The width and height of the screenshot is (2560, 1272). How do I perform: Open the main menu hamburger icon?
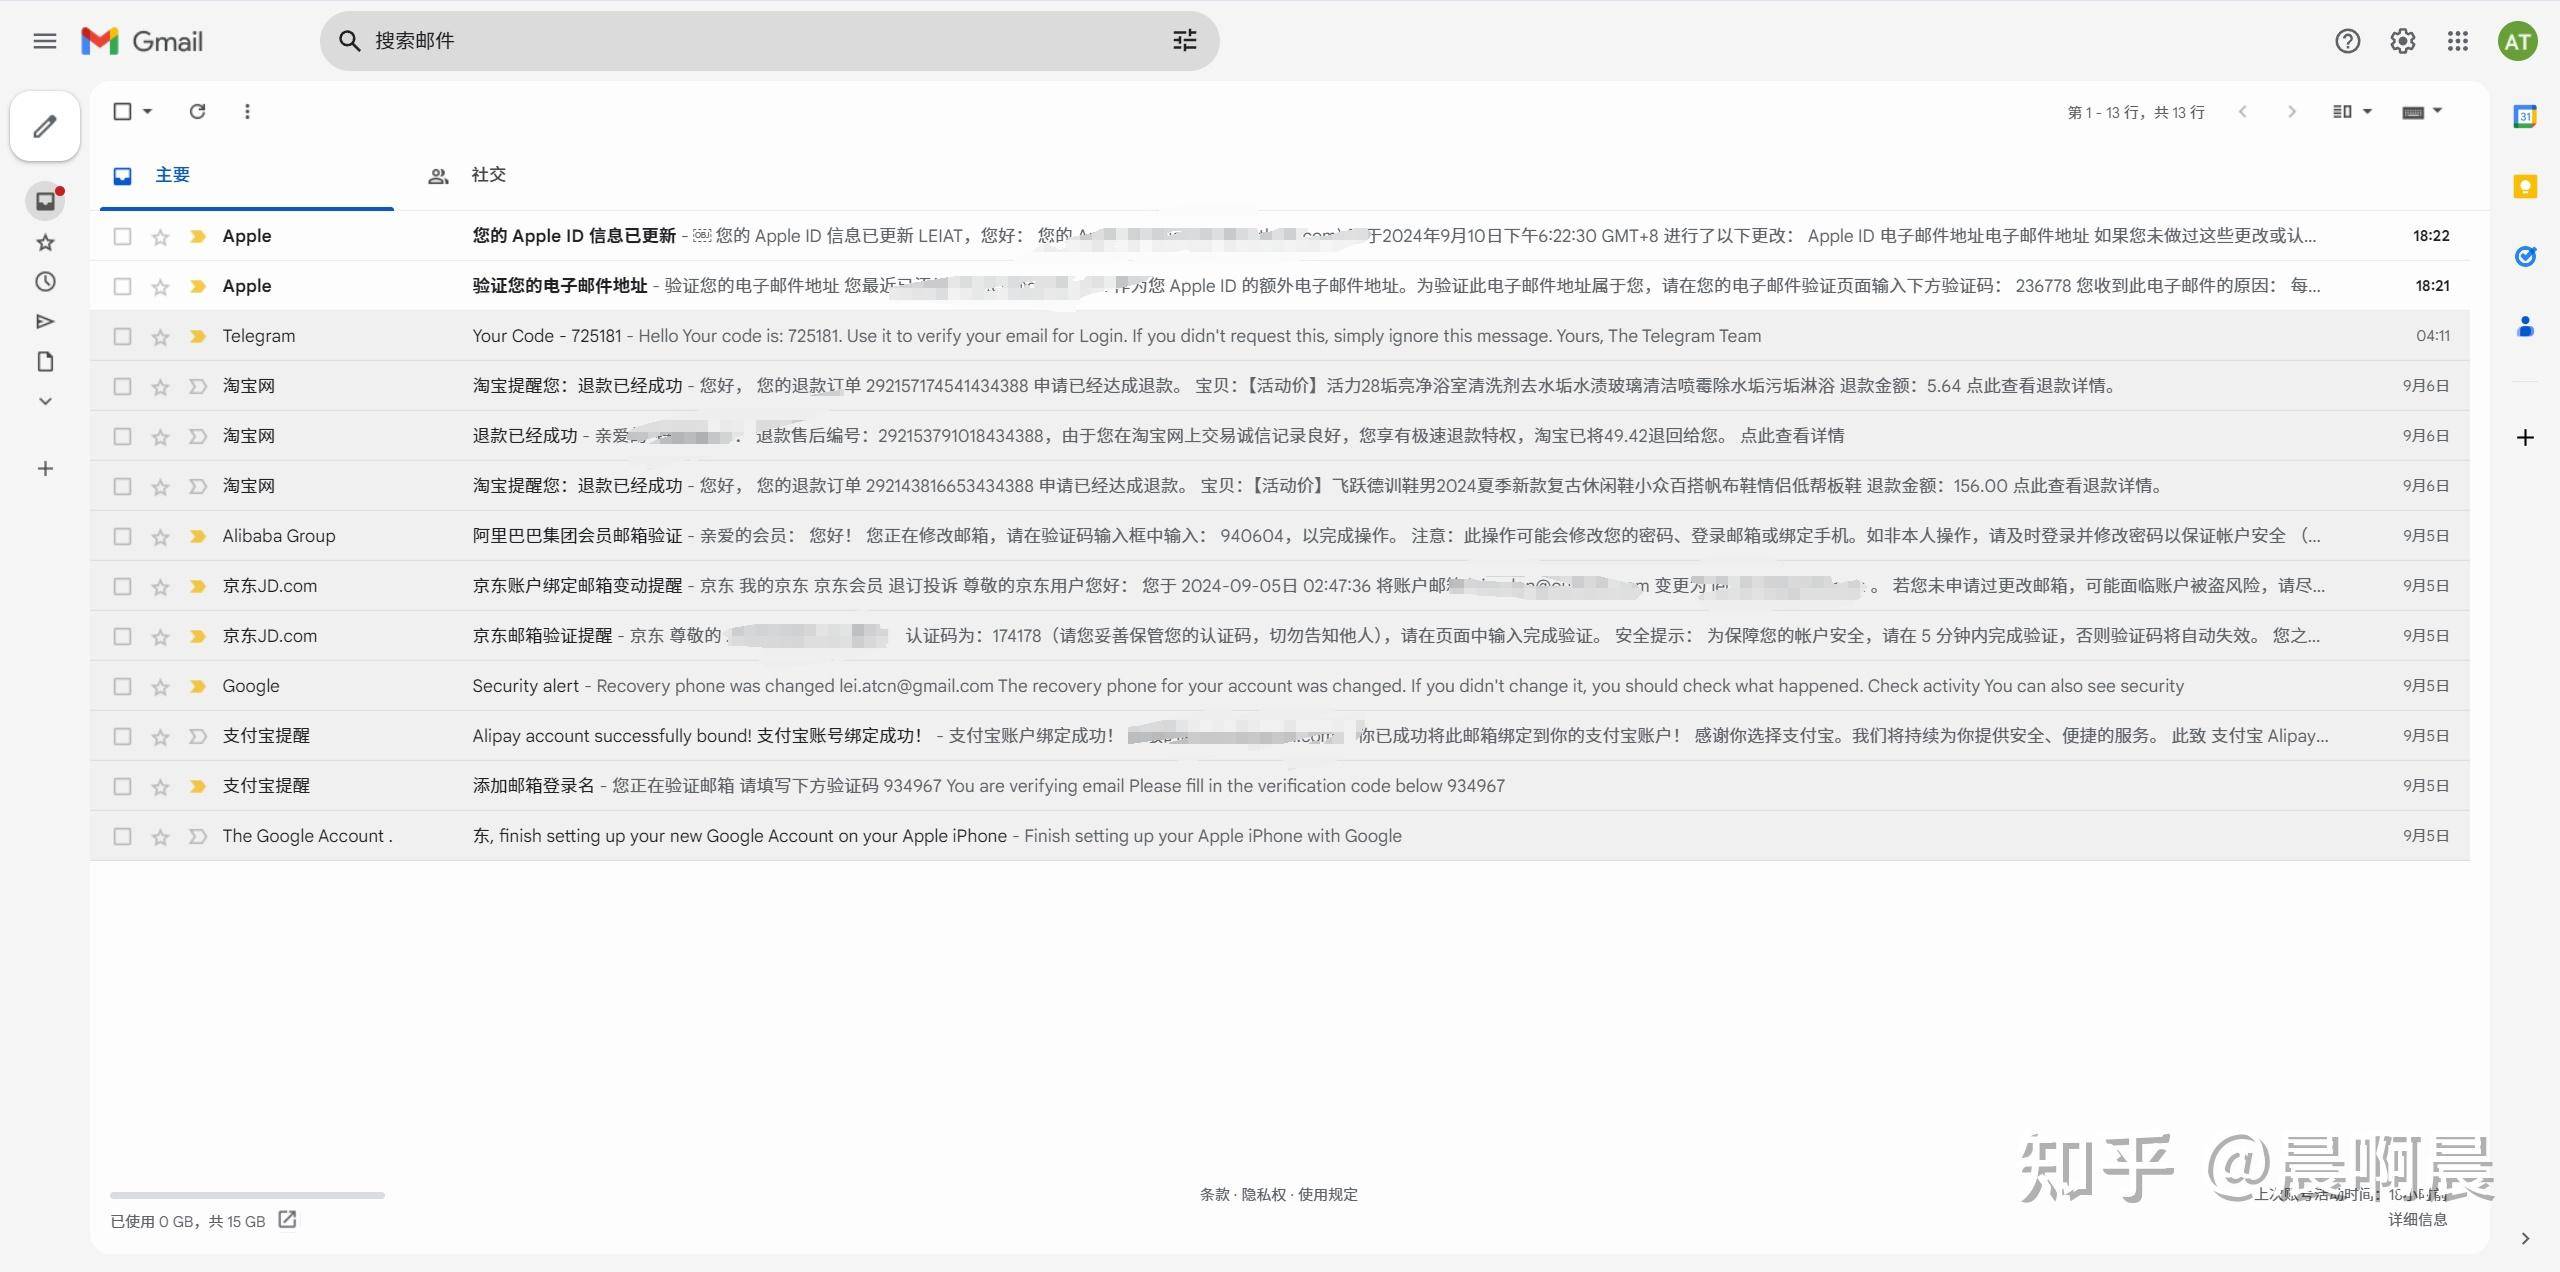(x=45, y=41)
